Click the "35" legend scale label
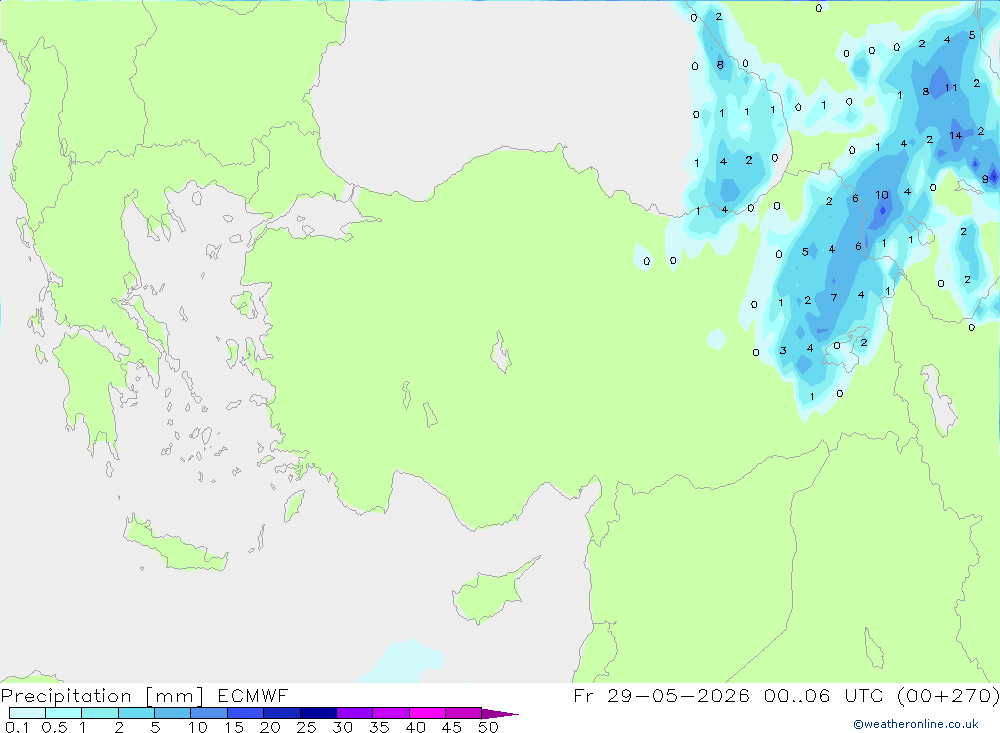 point(379,727)
